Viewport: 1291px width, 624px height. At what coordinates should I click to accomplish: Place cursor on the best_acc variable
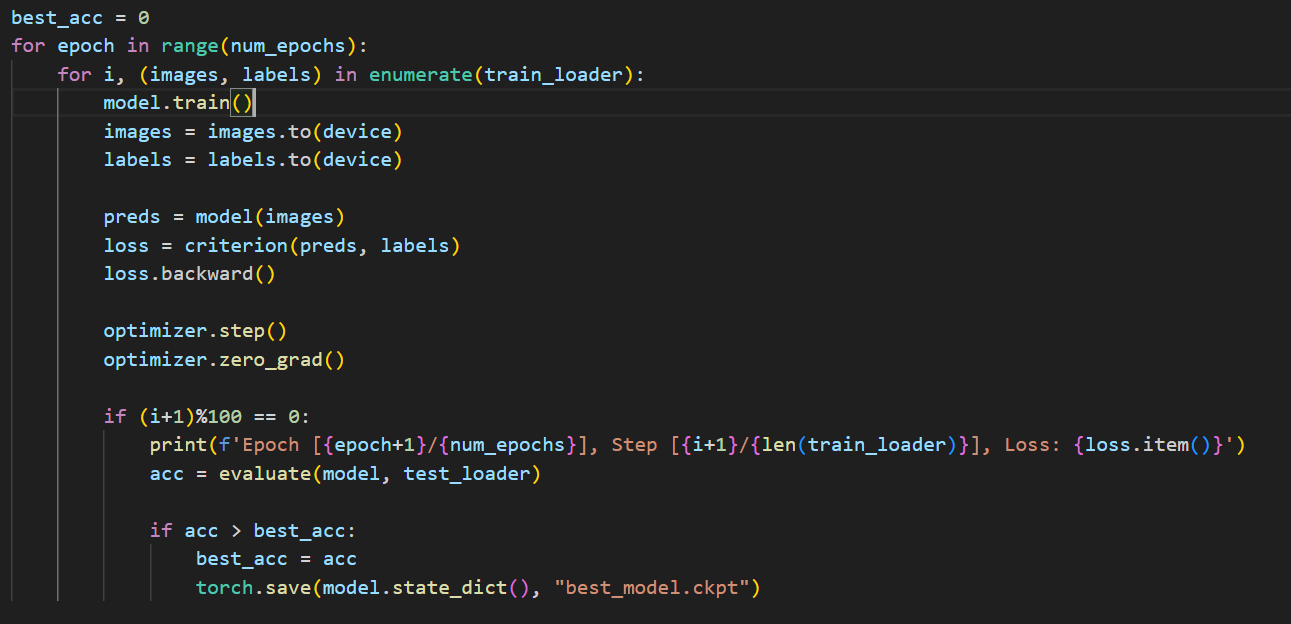[57, 17]
